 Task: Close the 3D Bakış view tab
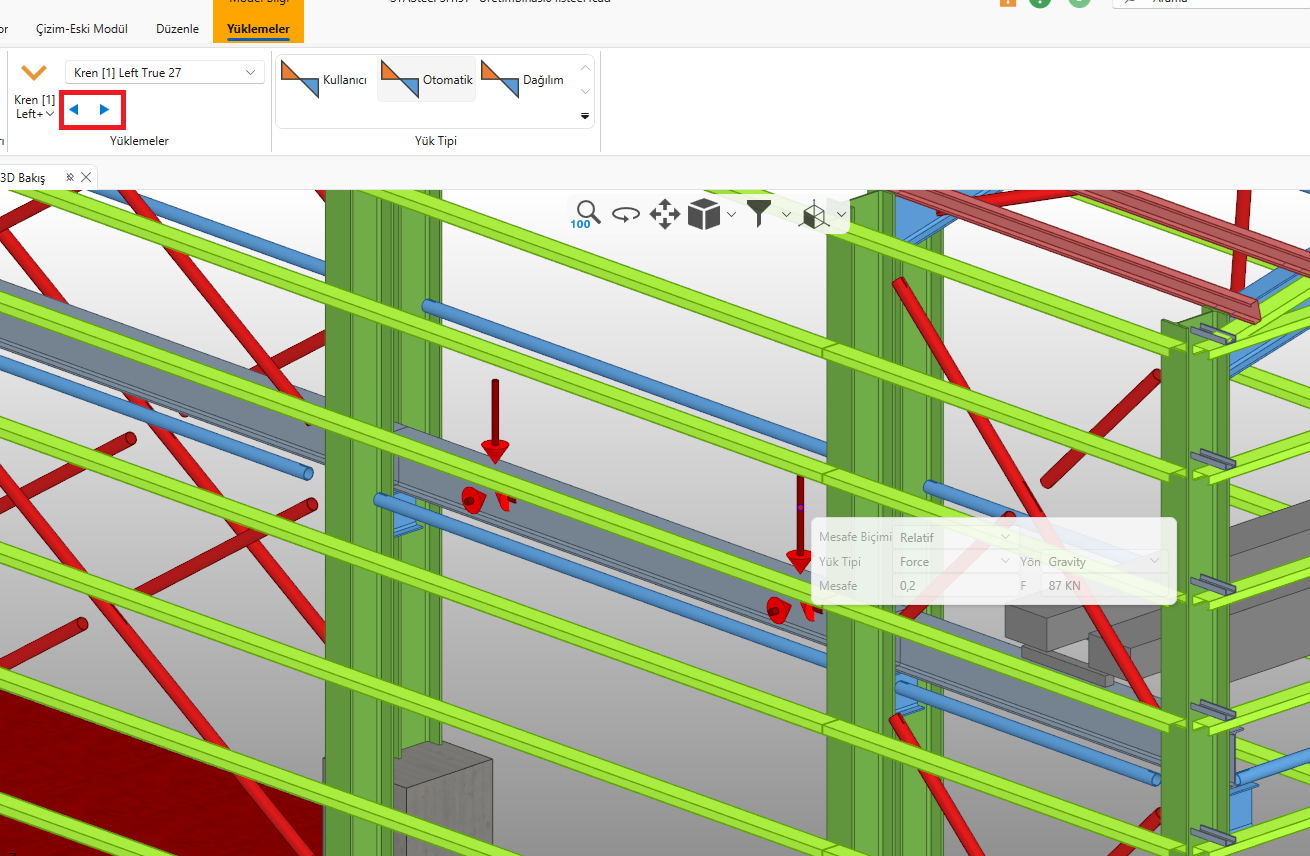pyautogui.click(x=86, y=177)
